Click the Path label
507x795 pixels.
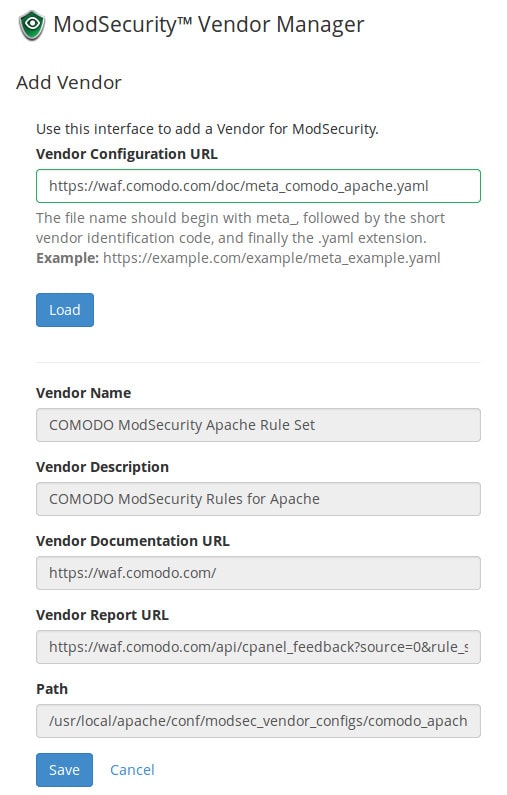[x=52, y=689]
